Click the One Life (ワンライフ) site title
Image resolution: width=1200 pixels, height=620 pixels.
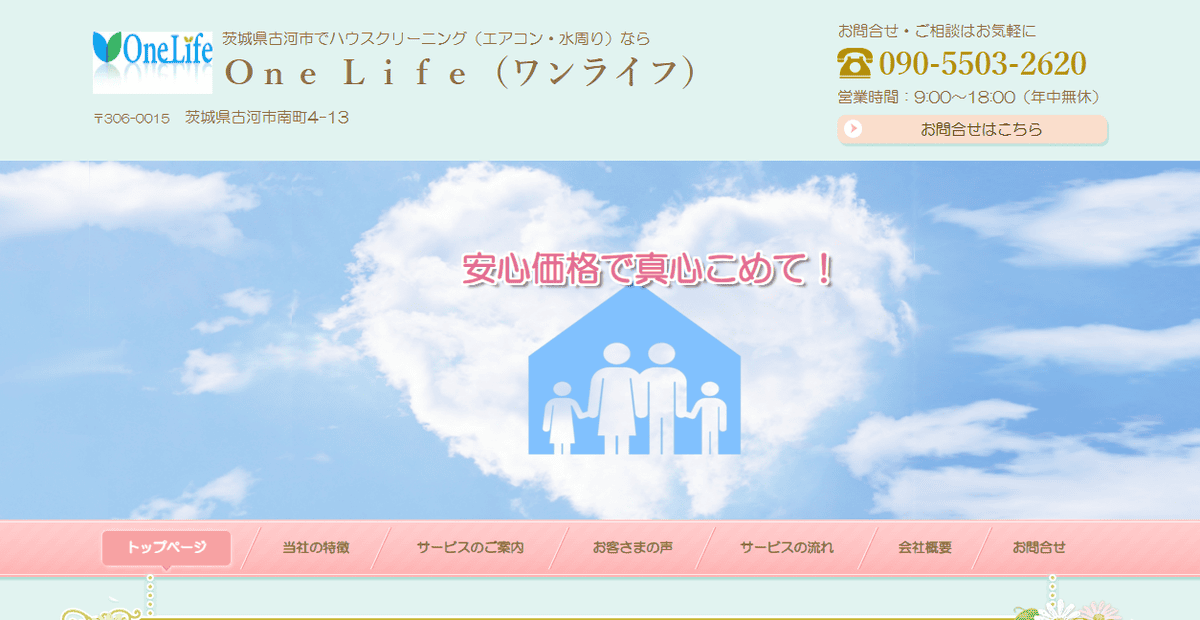point(460,73)
